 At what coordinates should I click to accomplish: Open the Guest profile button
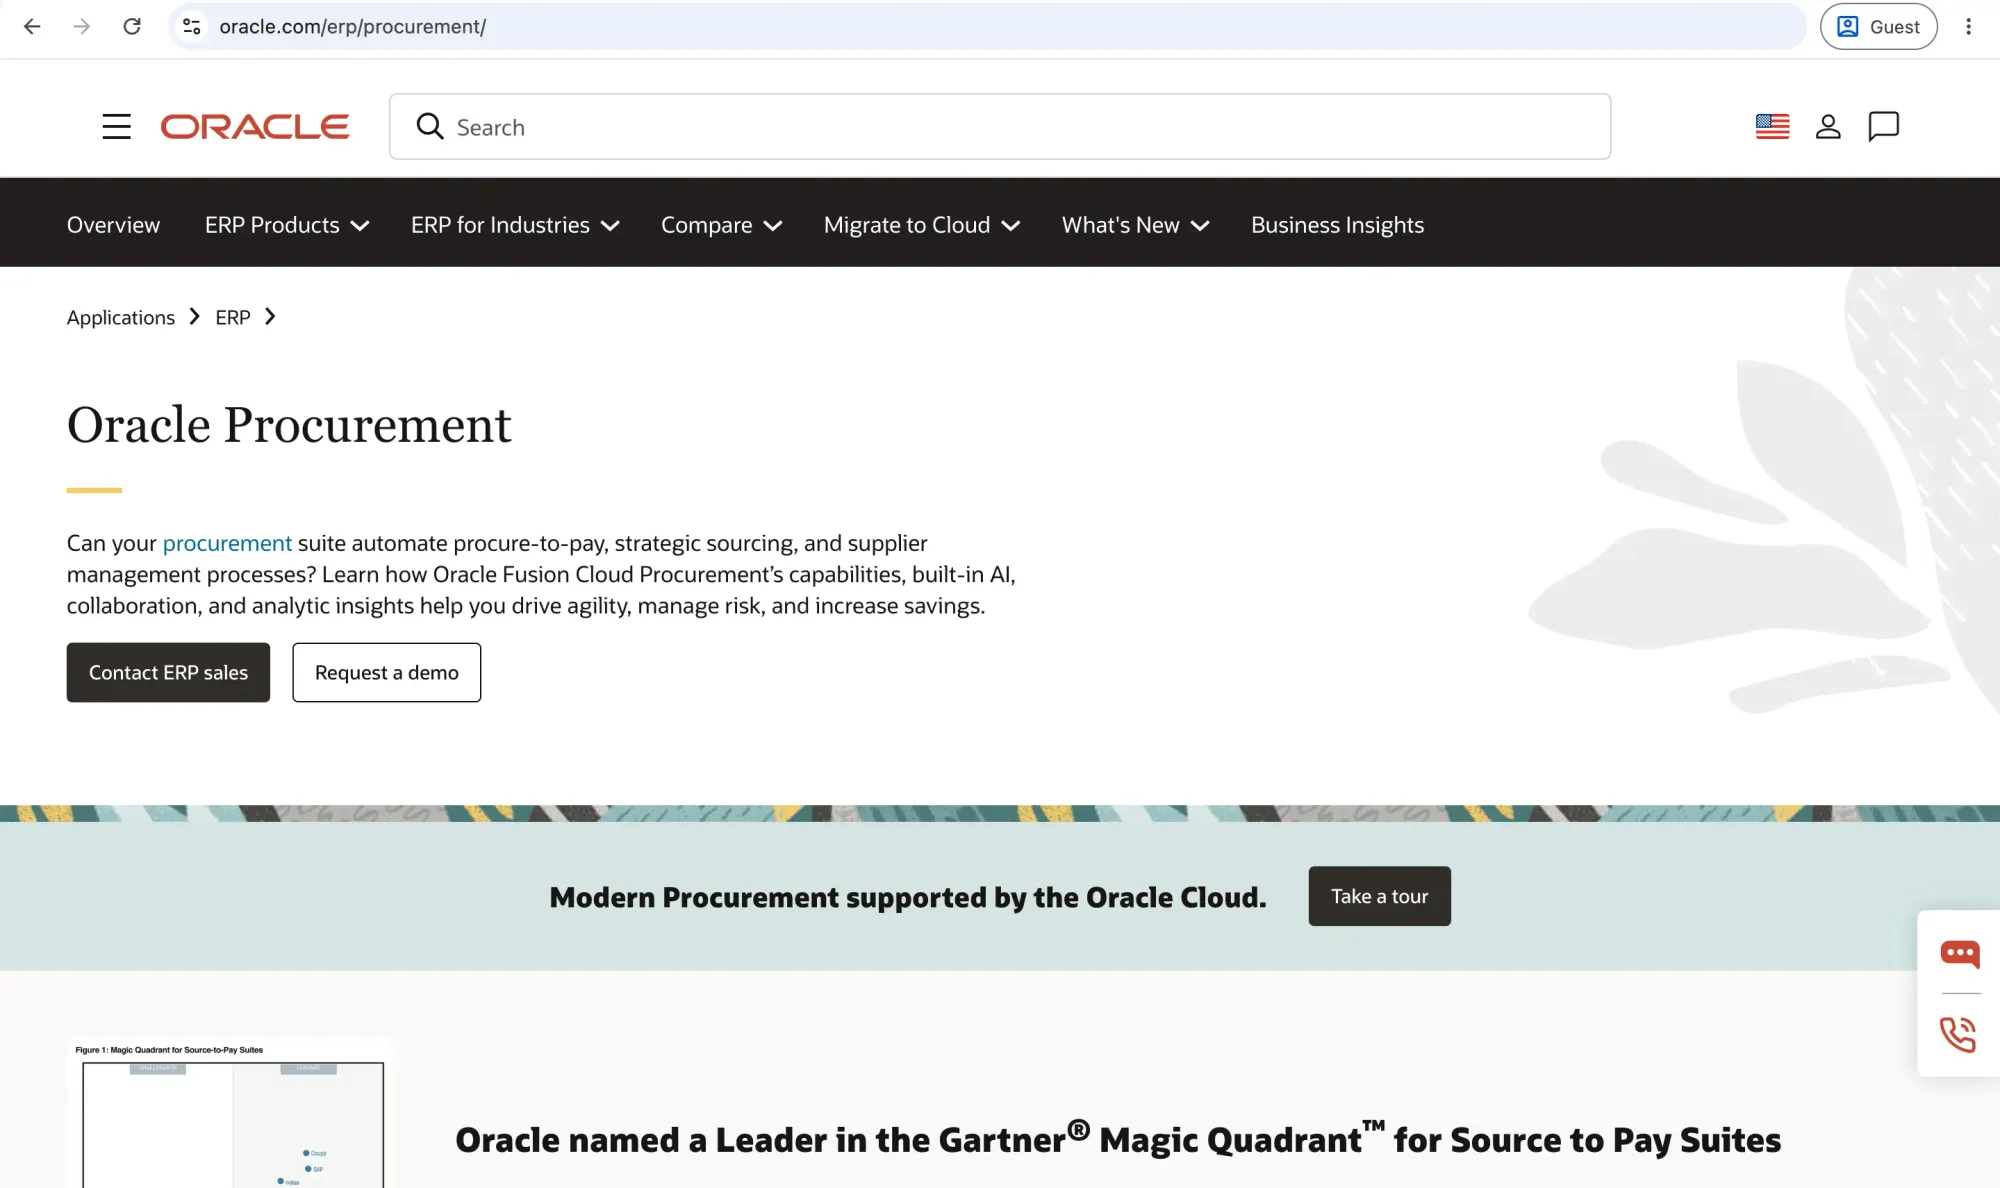pyautogui.click(x=1878, y=27)
